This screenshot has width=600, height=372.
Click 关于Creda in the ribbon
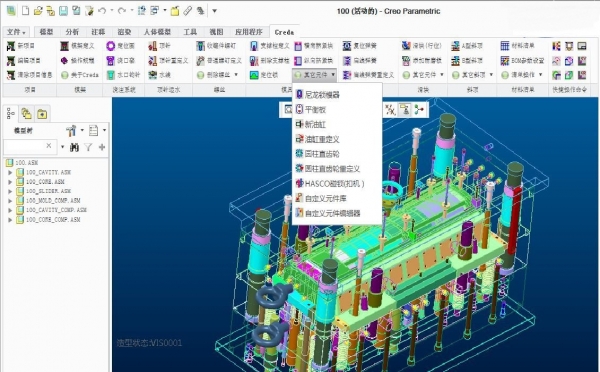[80, 75]
